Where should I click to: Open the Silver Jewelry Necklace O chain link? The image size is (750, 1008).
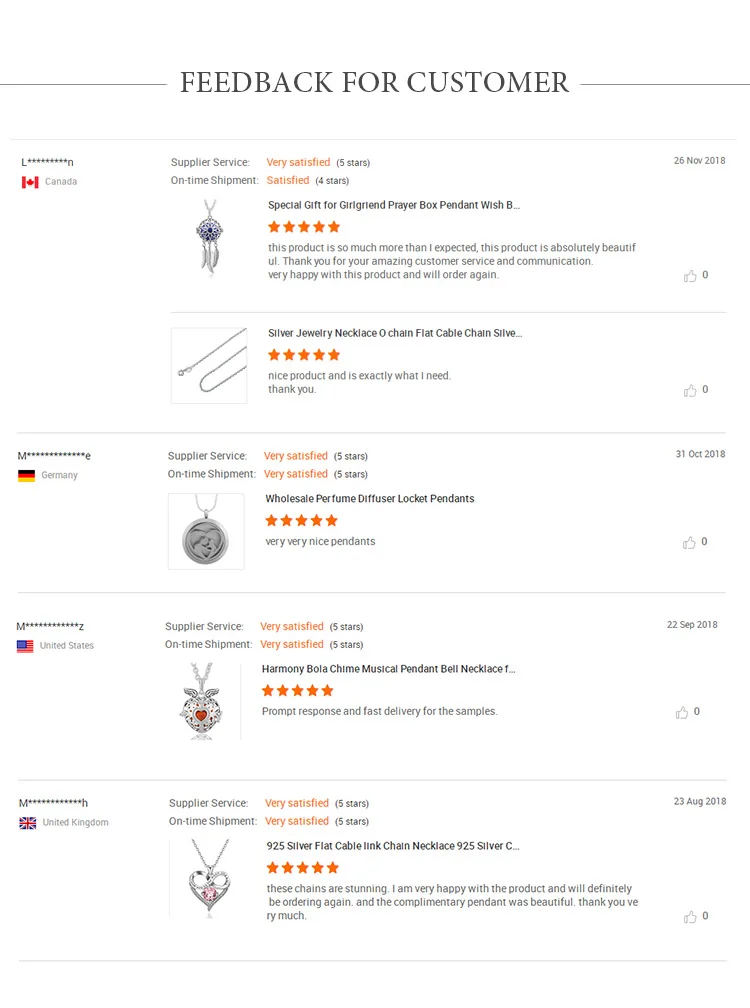[x=395, y=333]
